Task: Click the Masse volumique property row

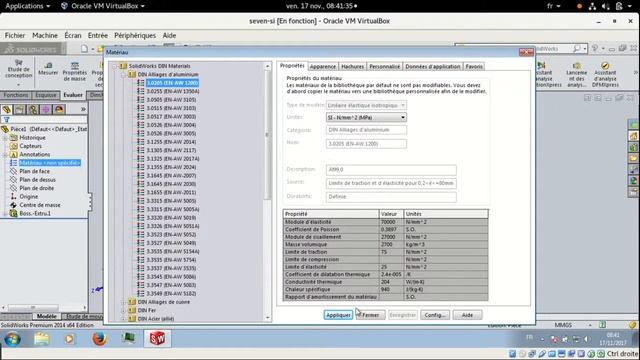Action: pyautogui.click(x=385, y=244)
